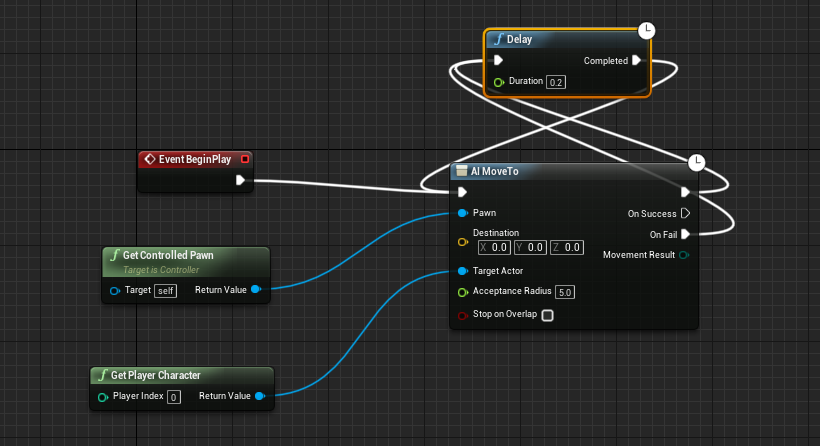Select the Get Controlled Pawn node title

168,255
